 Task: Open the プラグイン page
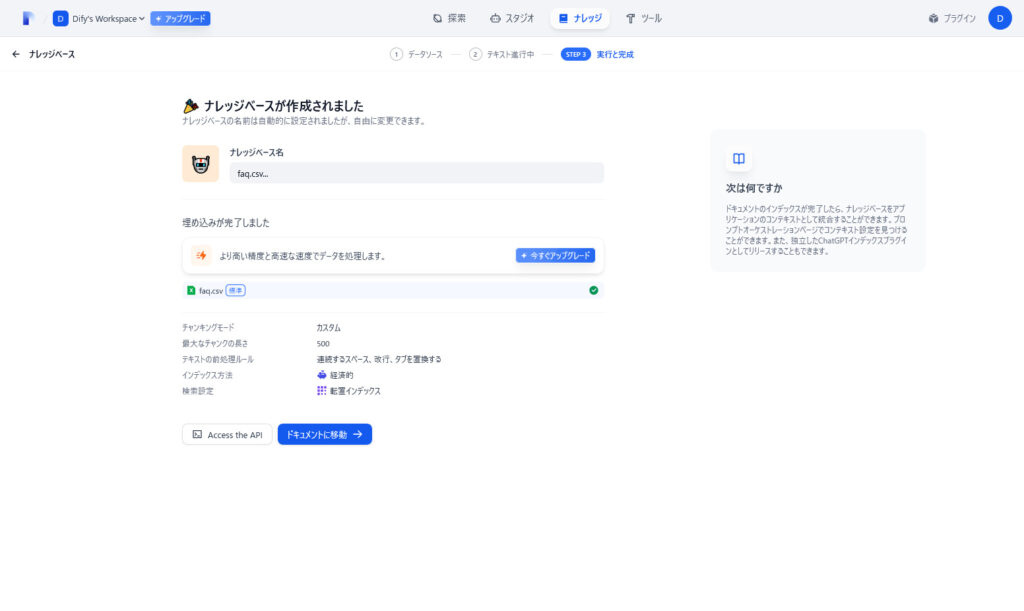[951, 18]
